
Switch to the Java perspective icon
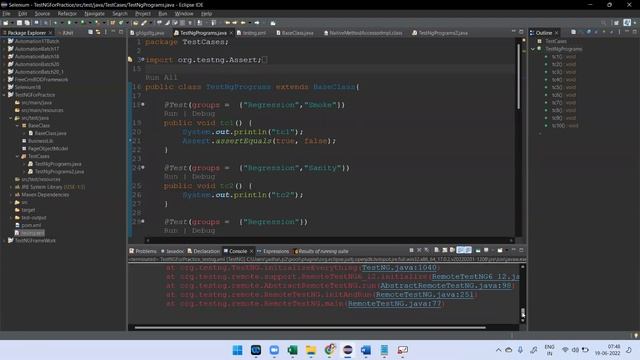(x=627, y=23)
